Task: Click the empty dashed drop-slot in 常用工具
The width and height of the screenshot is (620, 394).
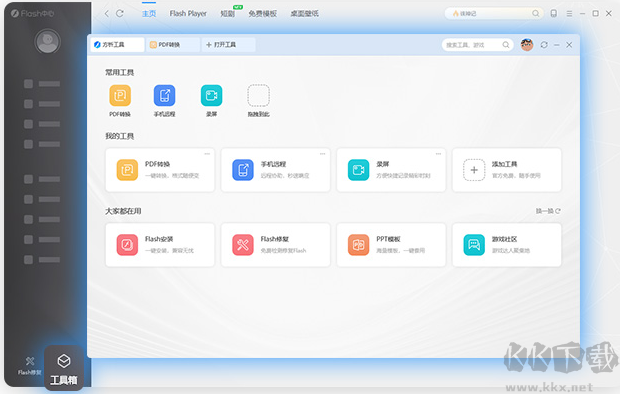Action: pos(259,95)
